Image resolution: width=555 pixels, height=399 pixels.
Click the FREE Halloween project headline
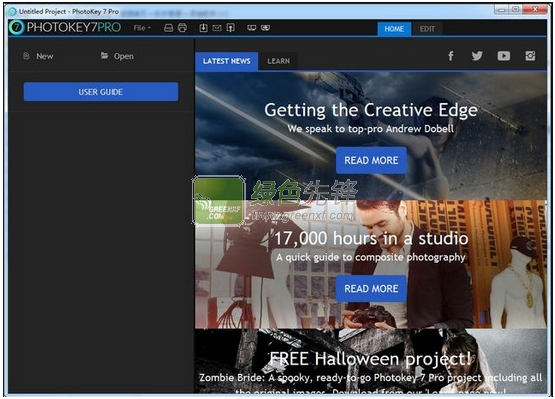(371, 359)
